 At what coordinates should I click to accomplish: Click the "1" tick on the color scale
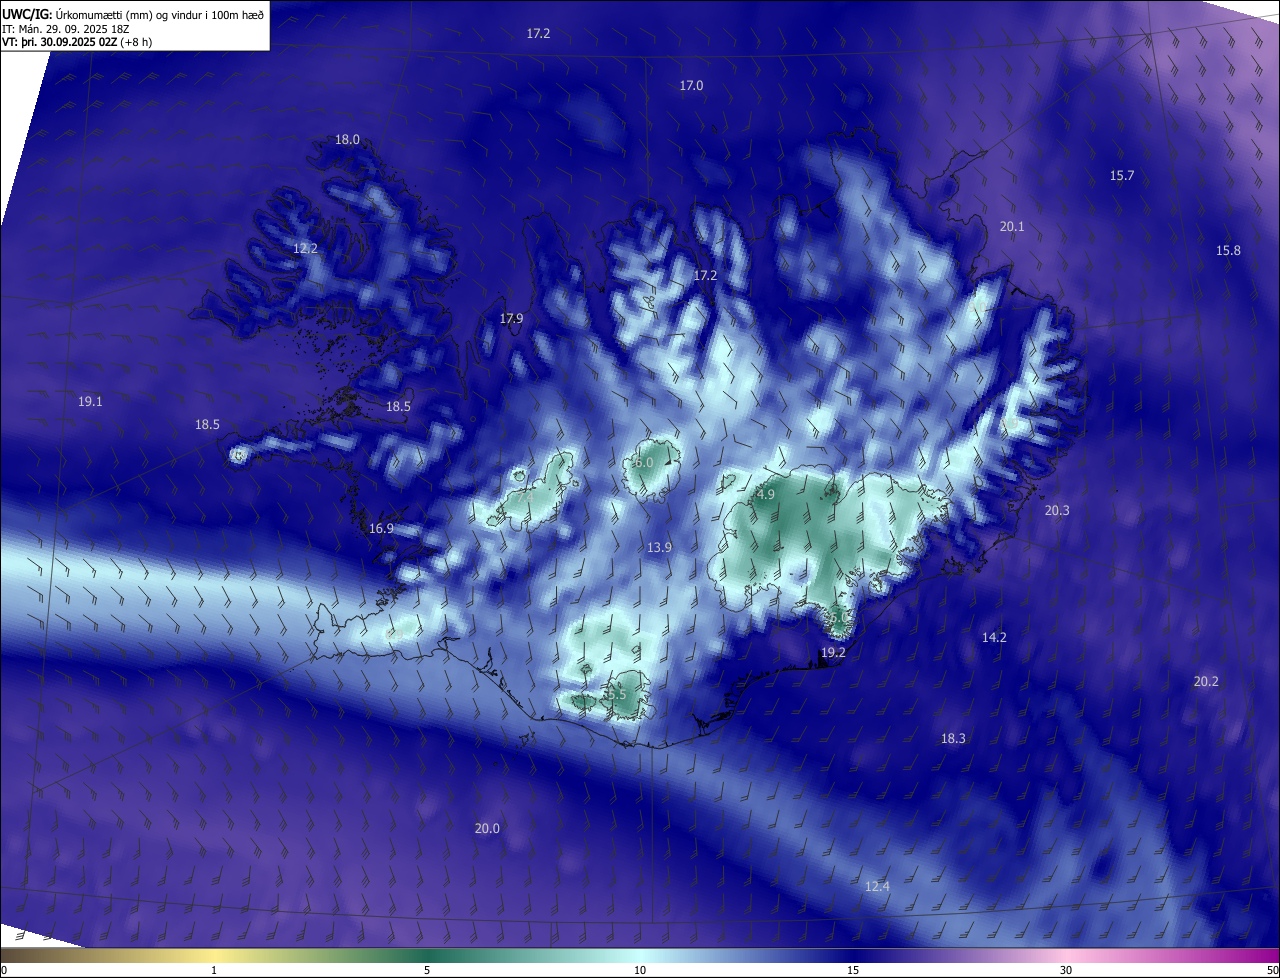[215, 971]
